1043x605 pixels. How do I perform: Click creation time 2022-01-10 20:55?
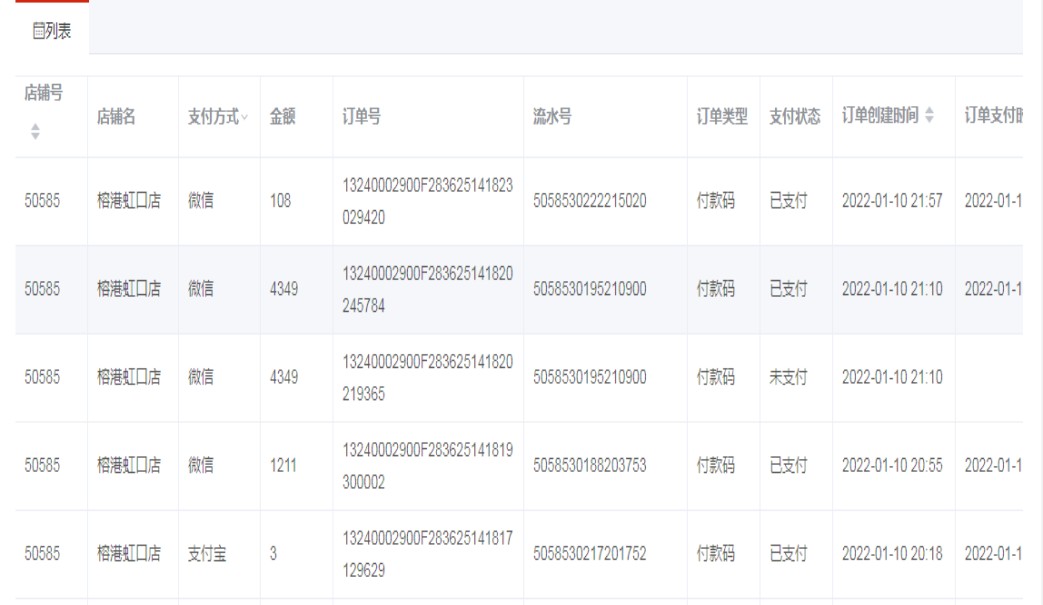tap(891, 466)
